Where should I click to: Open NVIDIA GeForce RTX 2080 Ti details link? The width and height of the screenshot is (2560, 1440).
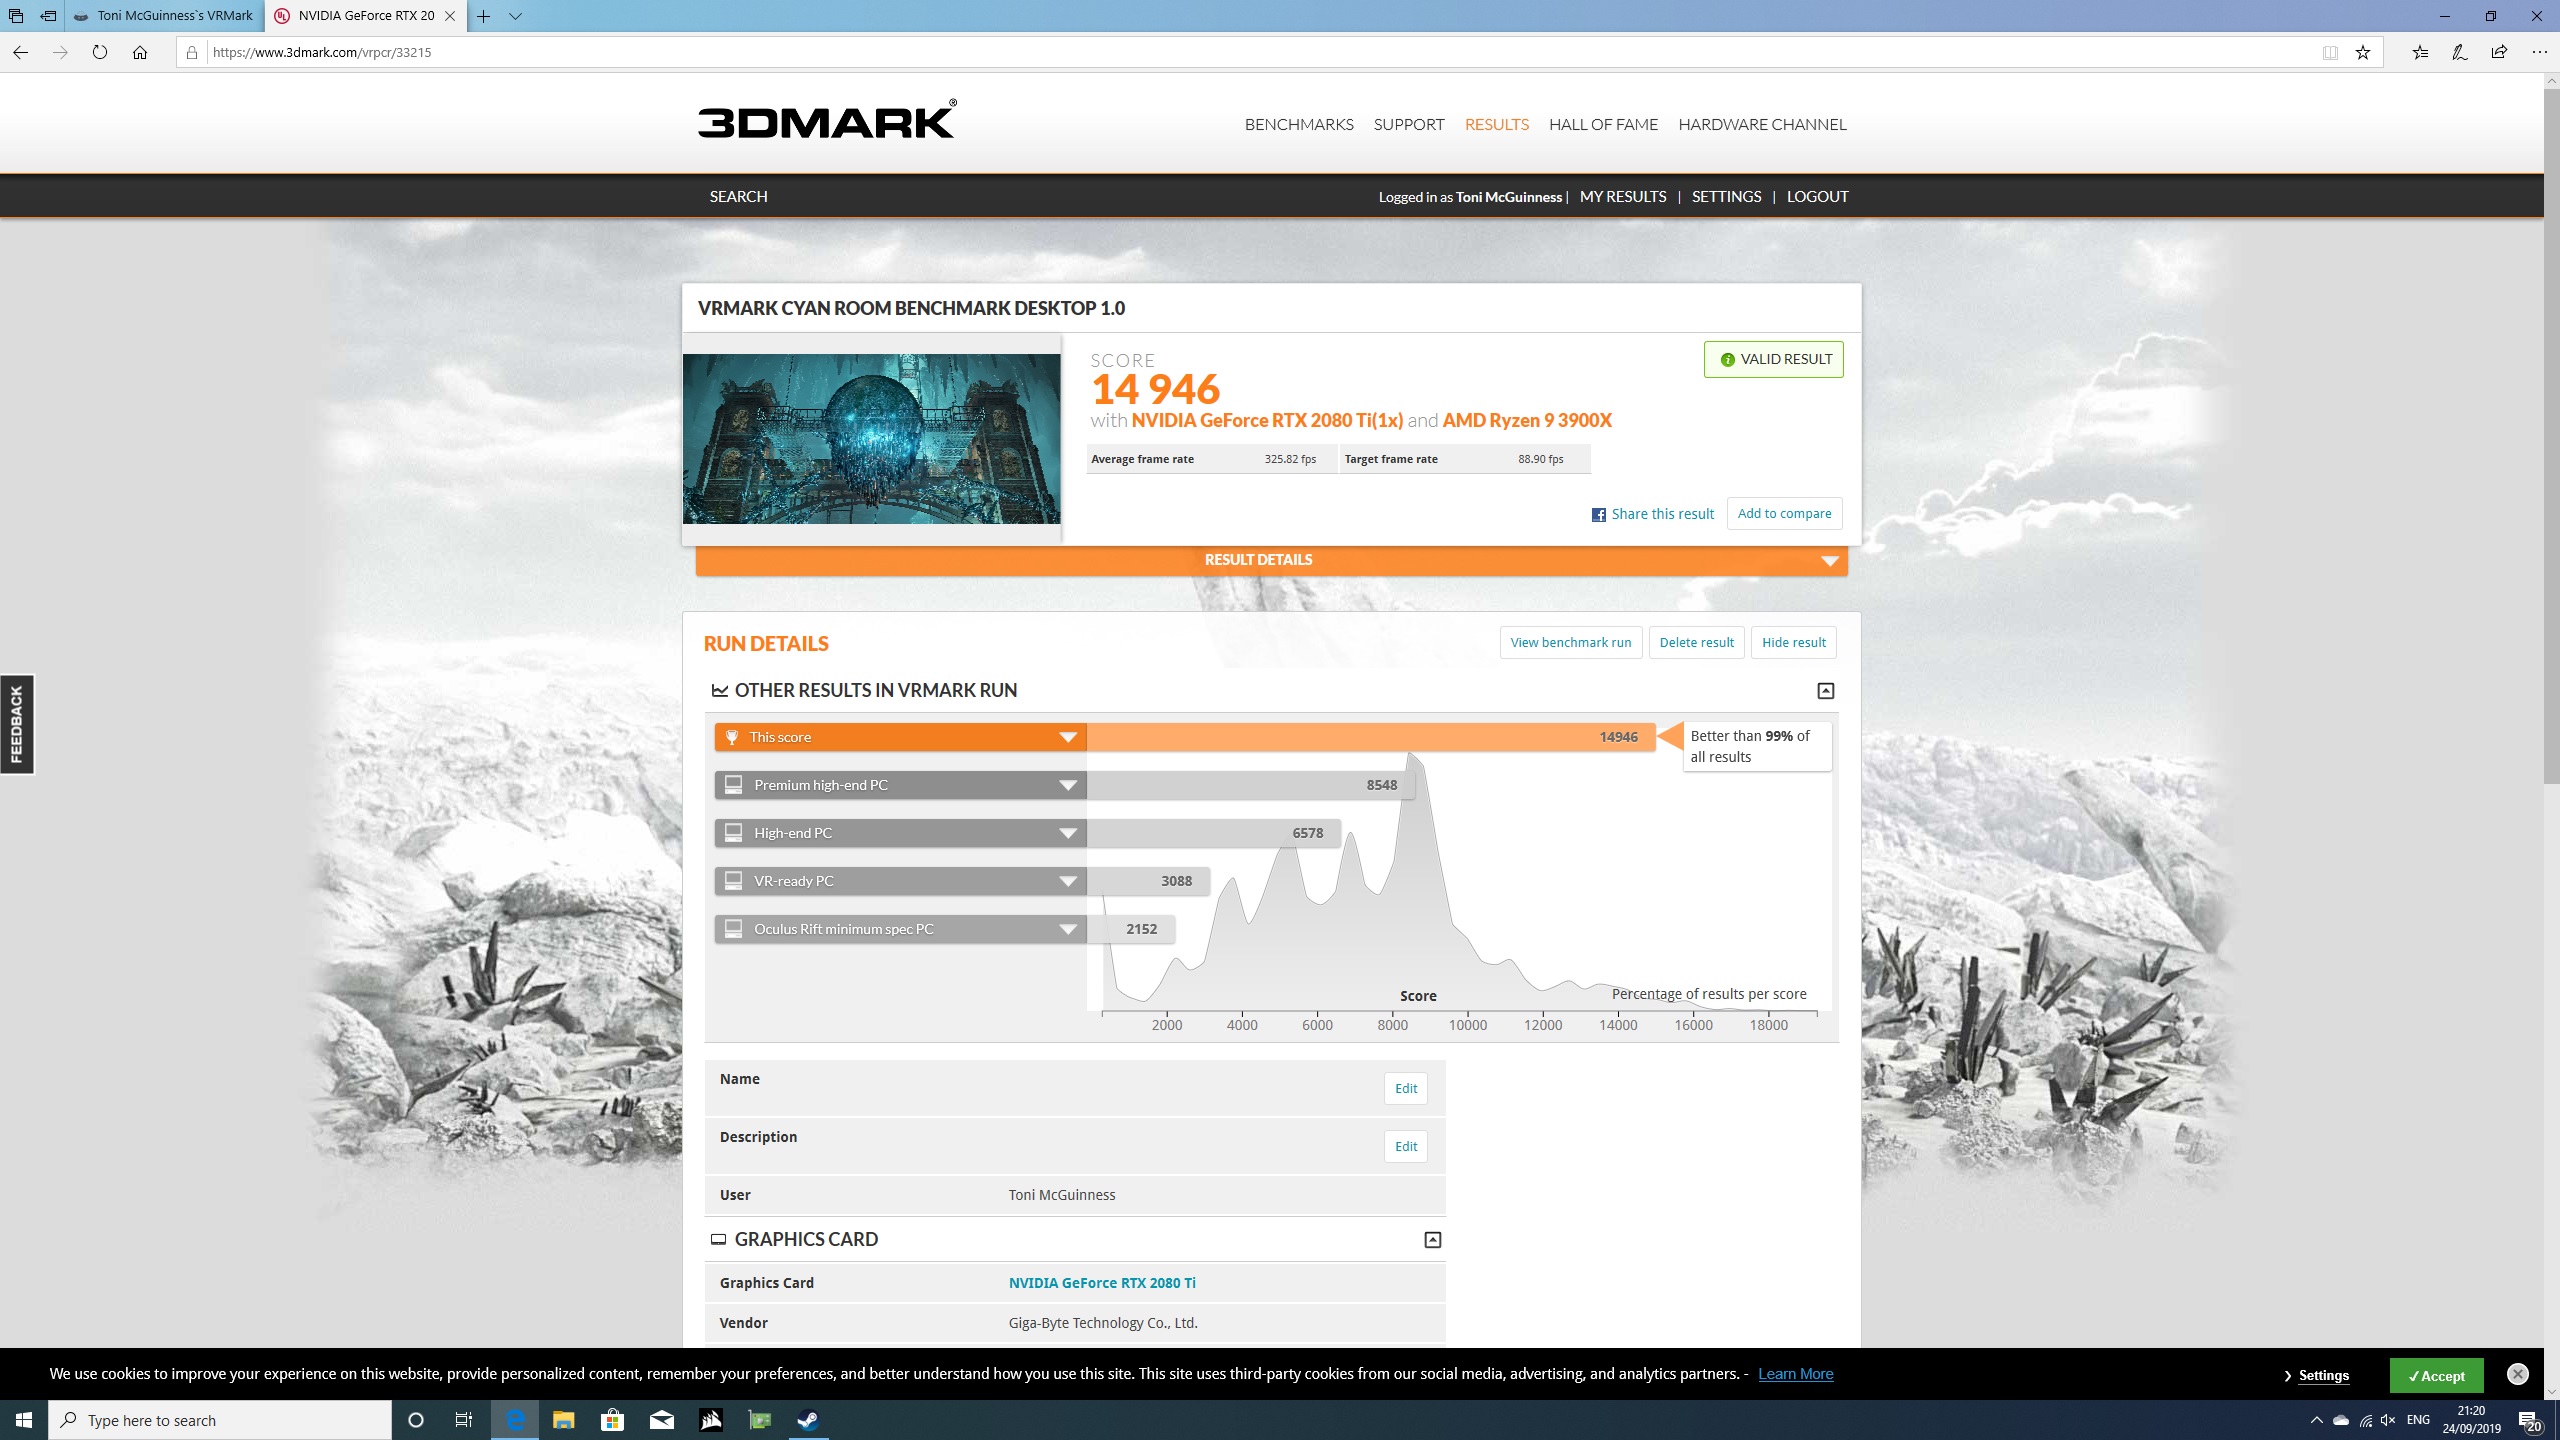click(1102, 1283)
